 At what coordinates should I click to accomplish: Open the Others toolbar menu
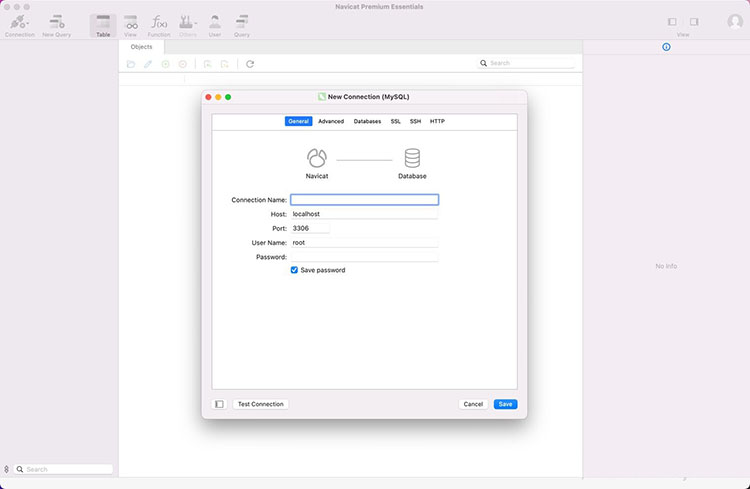tap(188, 25)
